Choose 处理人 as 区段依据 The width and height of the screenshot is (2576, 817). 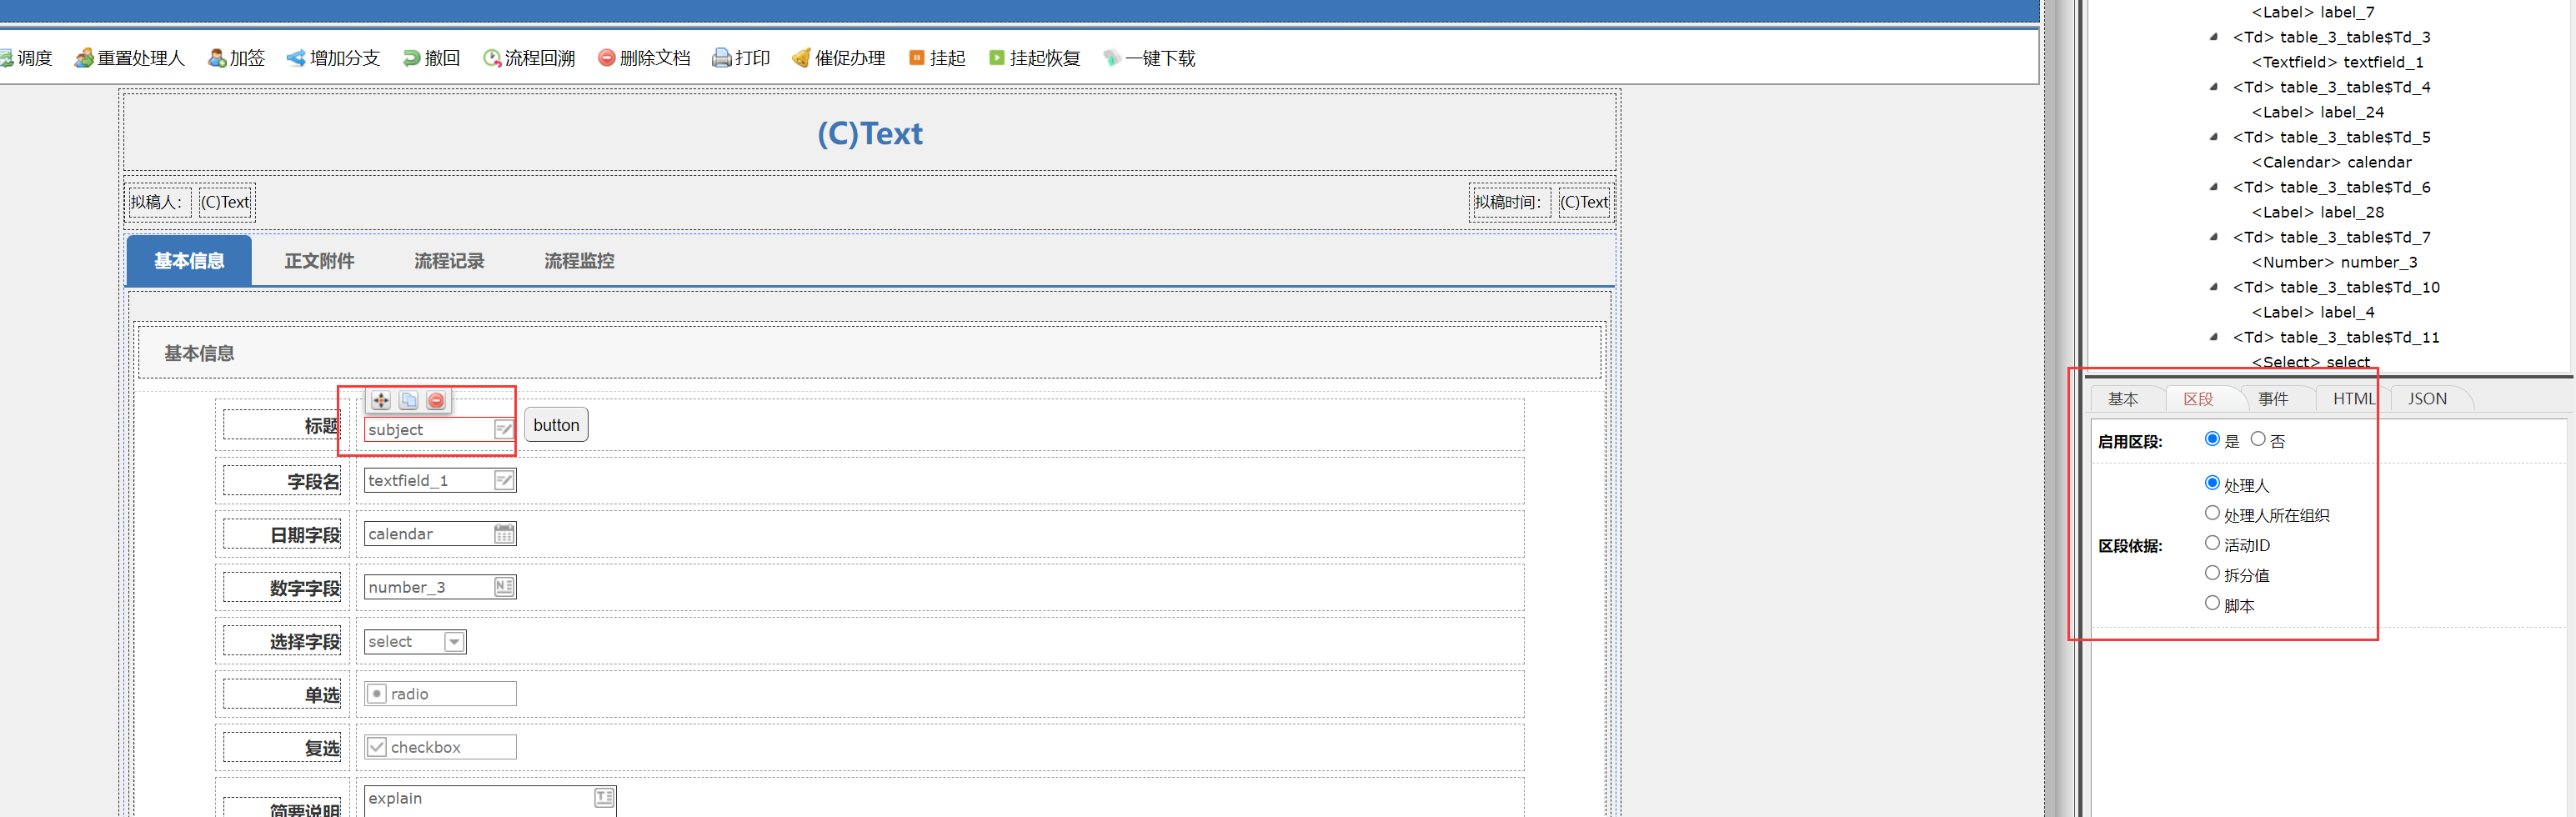(x=2212, y=483)
